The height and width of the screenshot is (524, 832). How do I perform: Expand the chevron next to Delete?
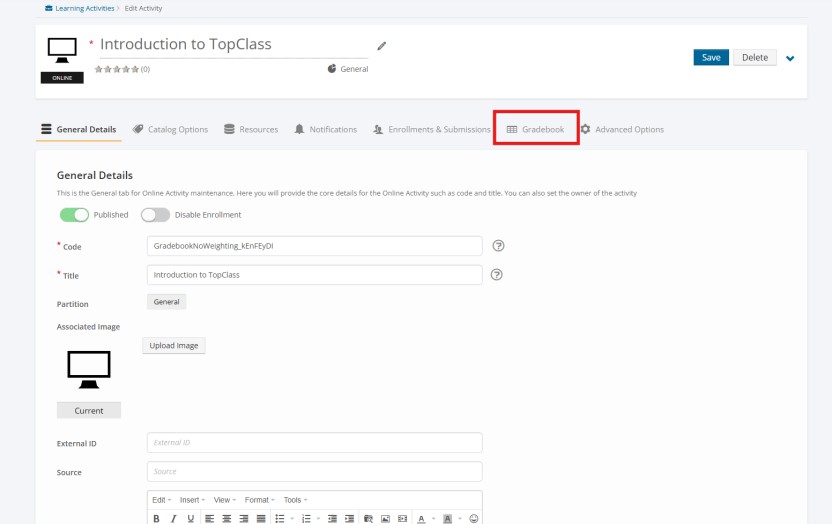tap(790, 58)
